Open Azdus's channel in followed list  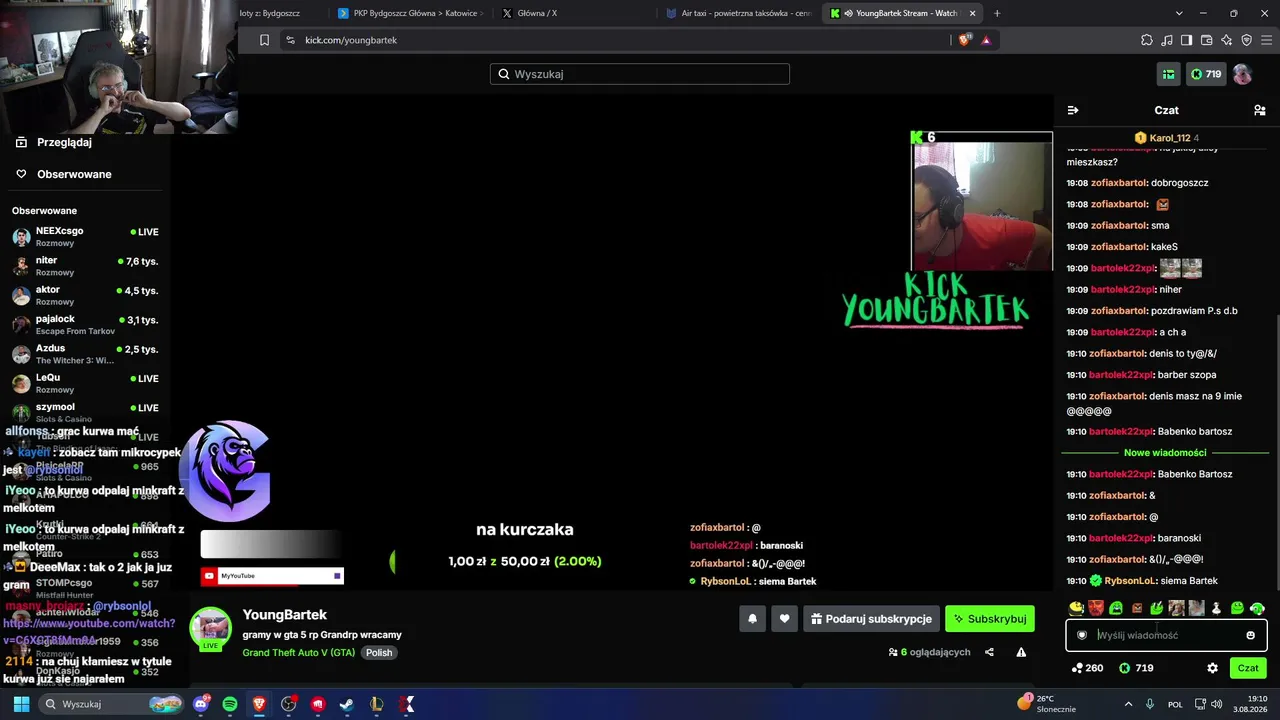click(85, 354)
